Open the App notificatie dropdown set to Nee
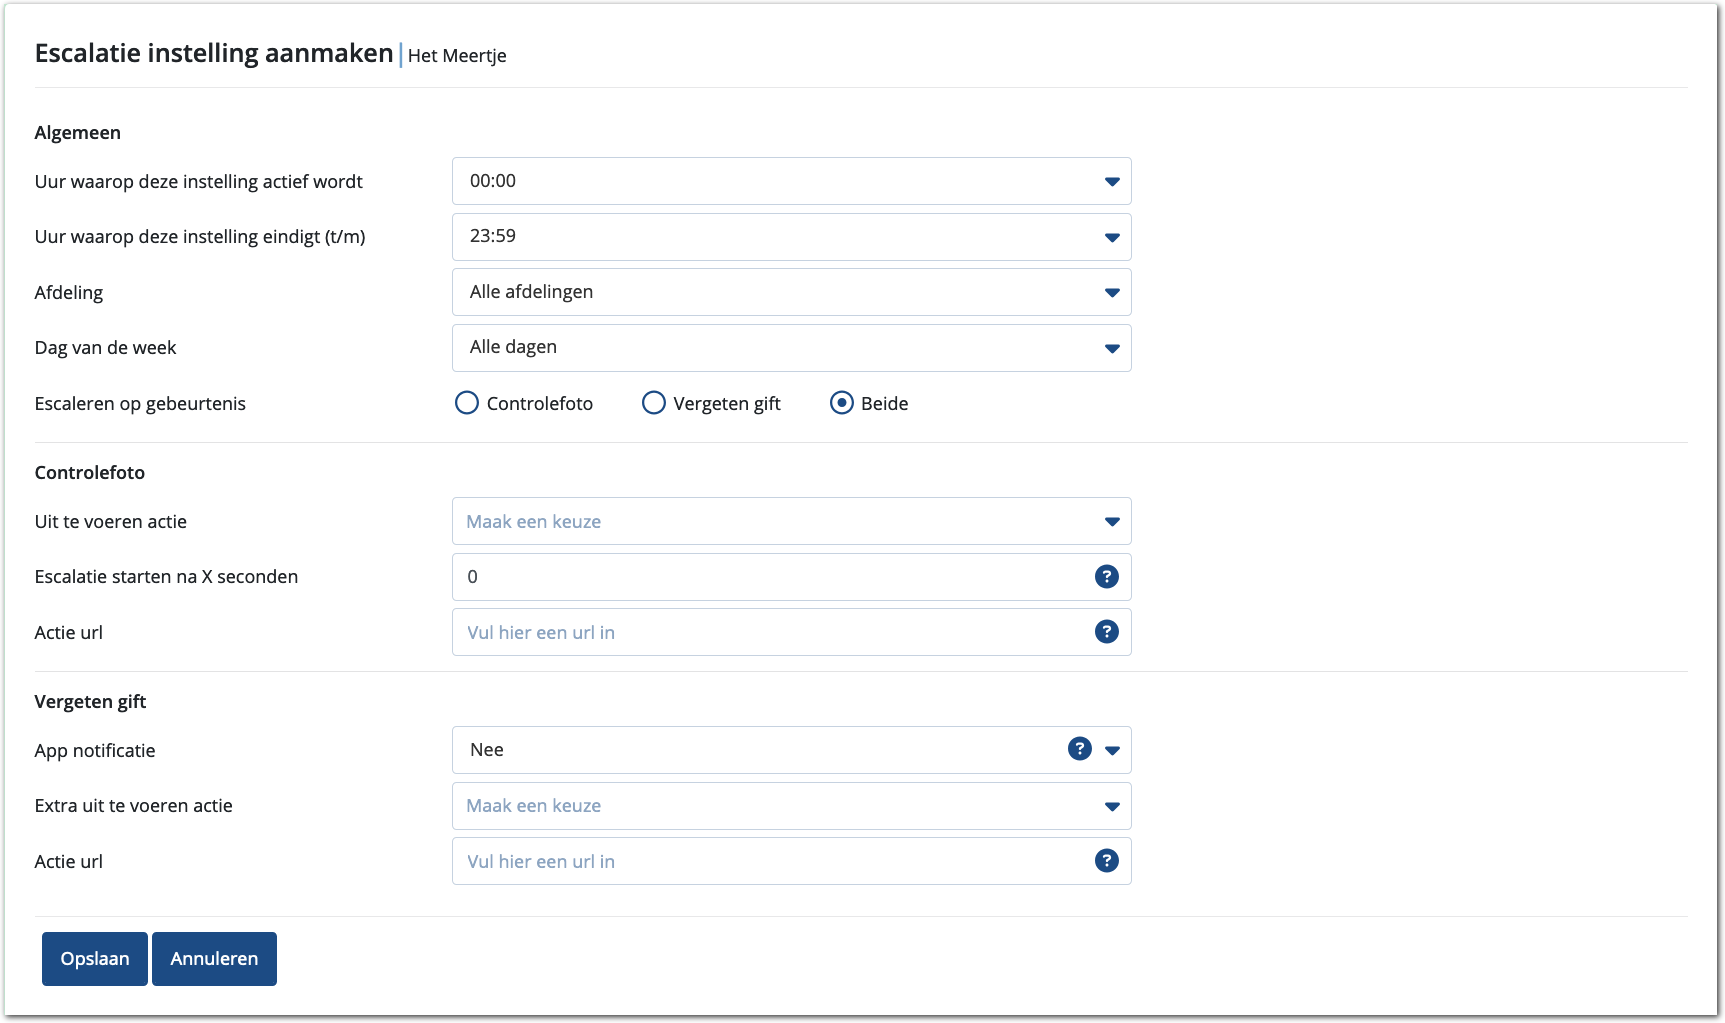Image resolution: width=1725 pixels, height=1023 pixels. point(760,750)
